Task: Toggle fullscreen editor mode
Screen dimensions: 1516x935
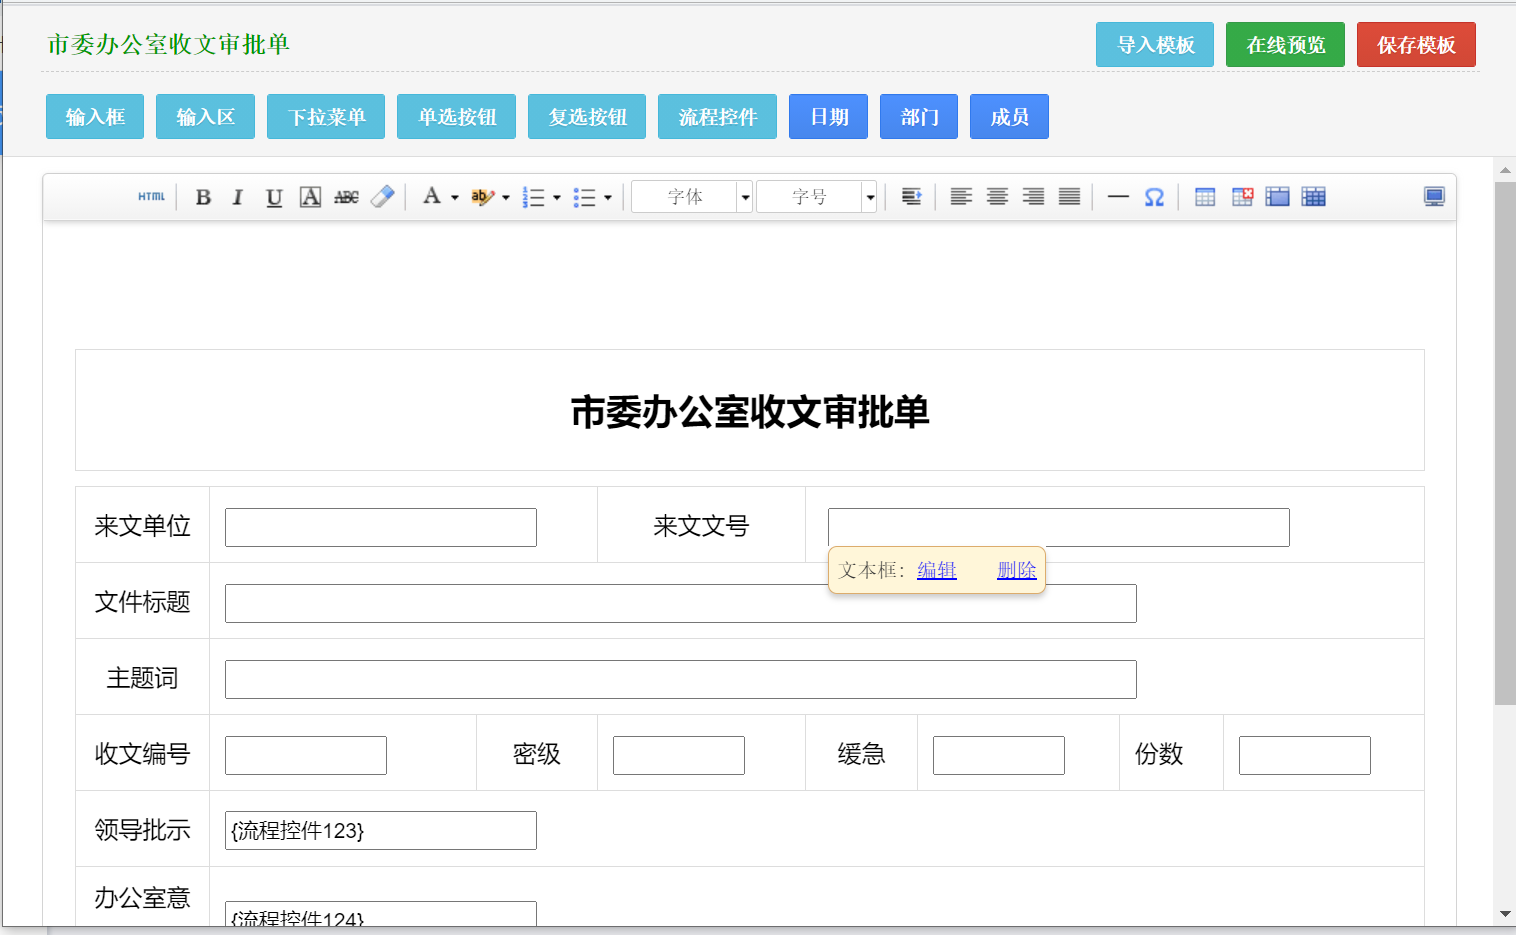Action: (x=1434, y=197)
